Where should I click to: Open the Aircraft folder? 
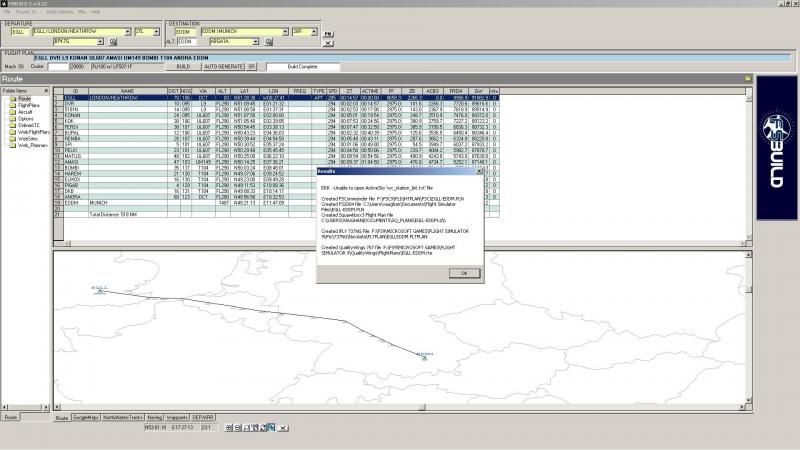pos(21,112)
